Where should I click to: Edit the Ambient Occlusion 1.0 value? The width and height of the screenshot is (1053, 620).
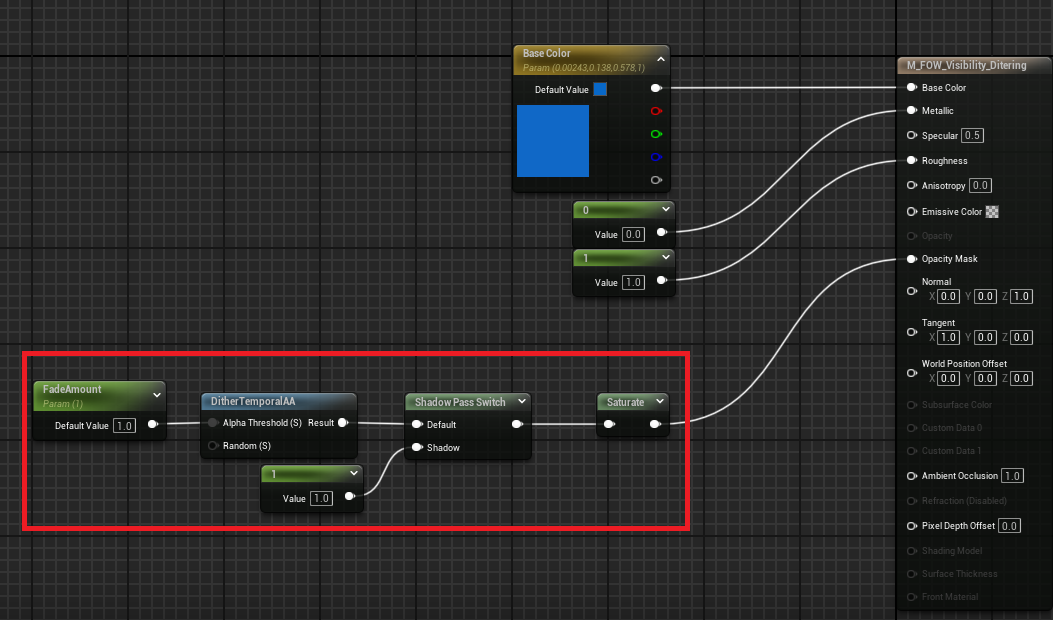pos(1012,476)
